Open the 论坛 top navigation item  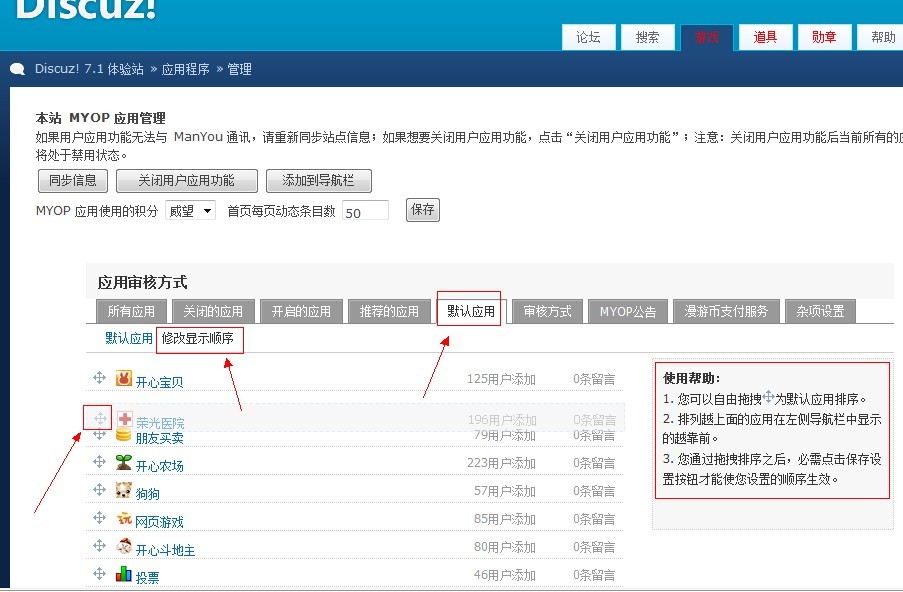coord(589,37)
